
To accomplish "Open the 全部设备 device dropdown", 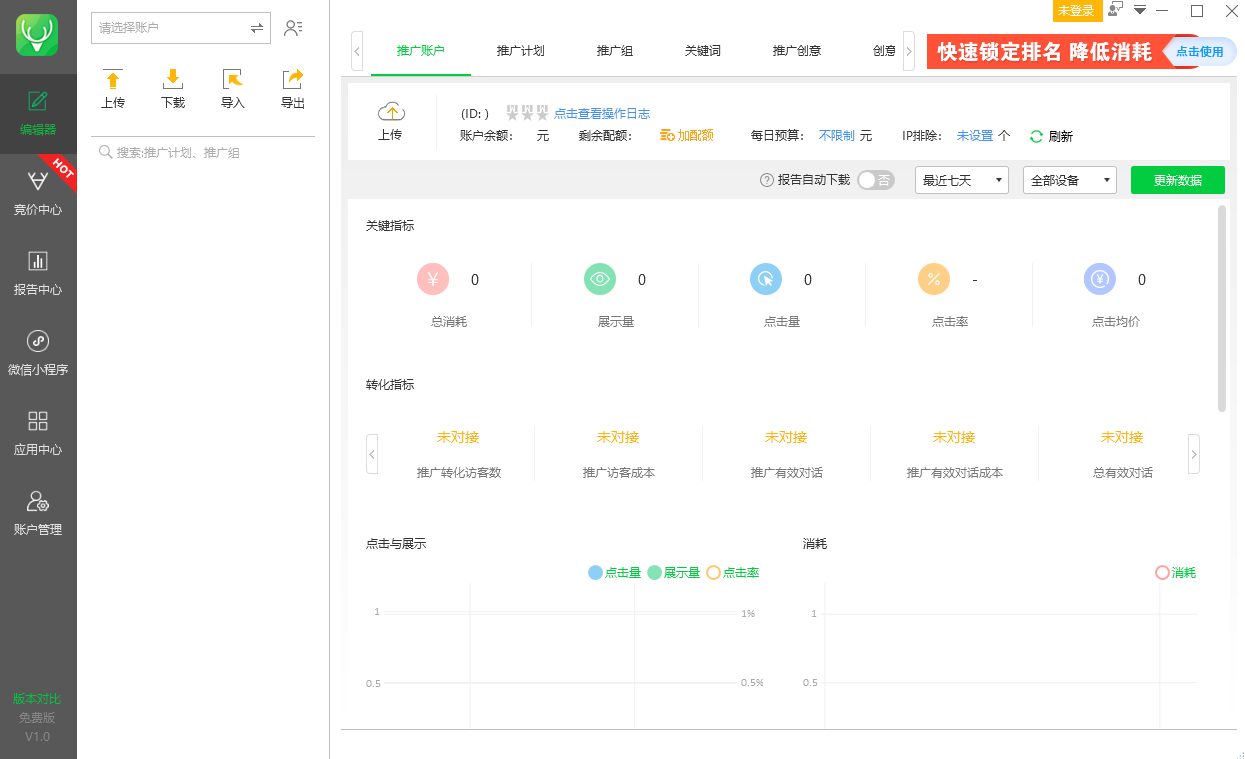I will 1069,180.
